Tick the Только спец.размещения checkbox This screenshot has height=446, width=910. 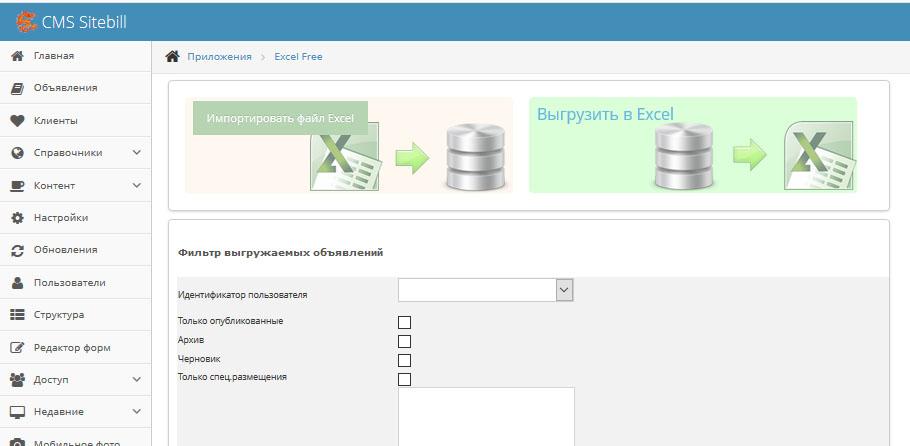(x=405, y=380)
